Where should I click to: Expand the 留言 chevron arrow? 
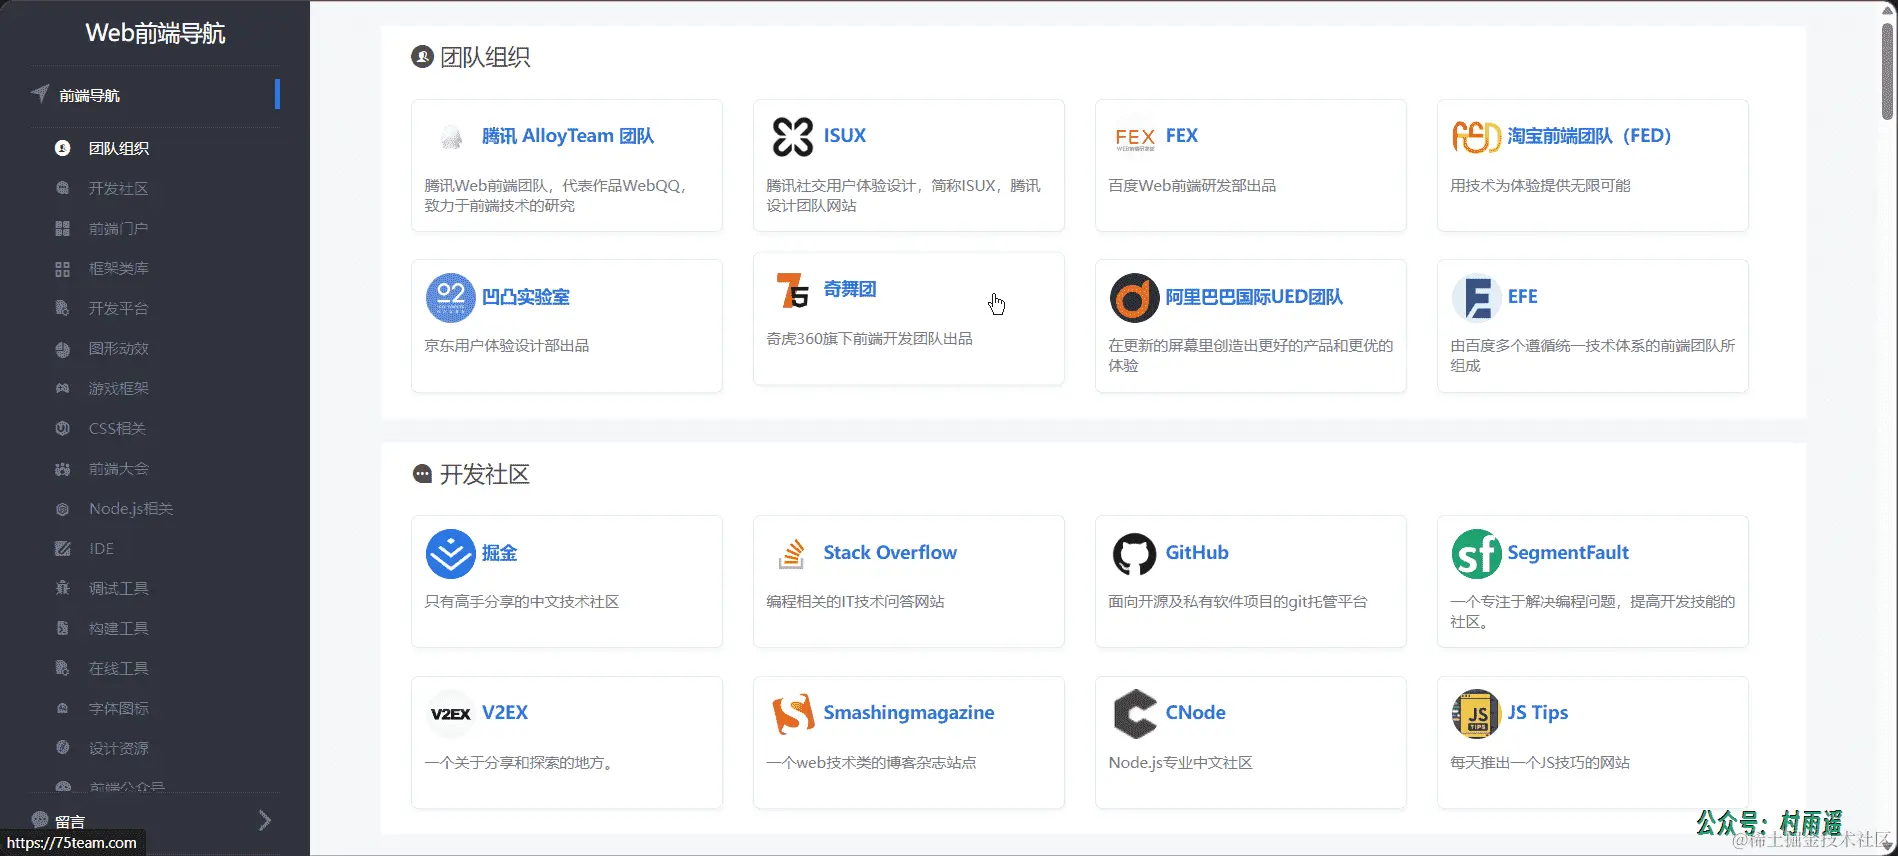point(265,821)
